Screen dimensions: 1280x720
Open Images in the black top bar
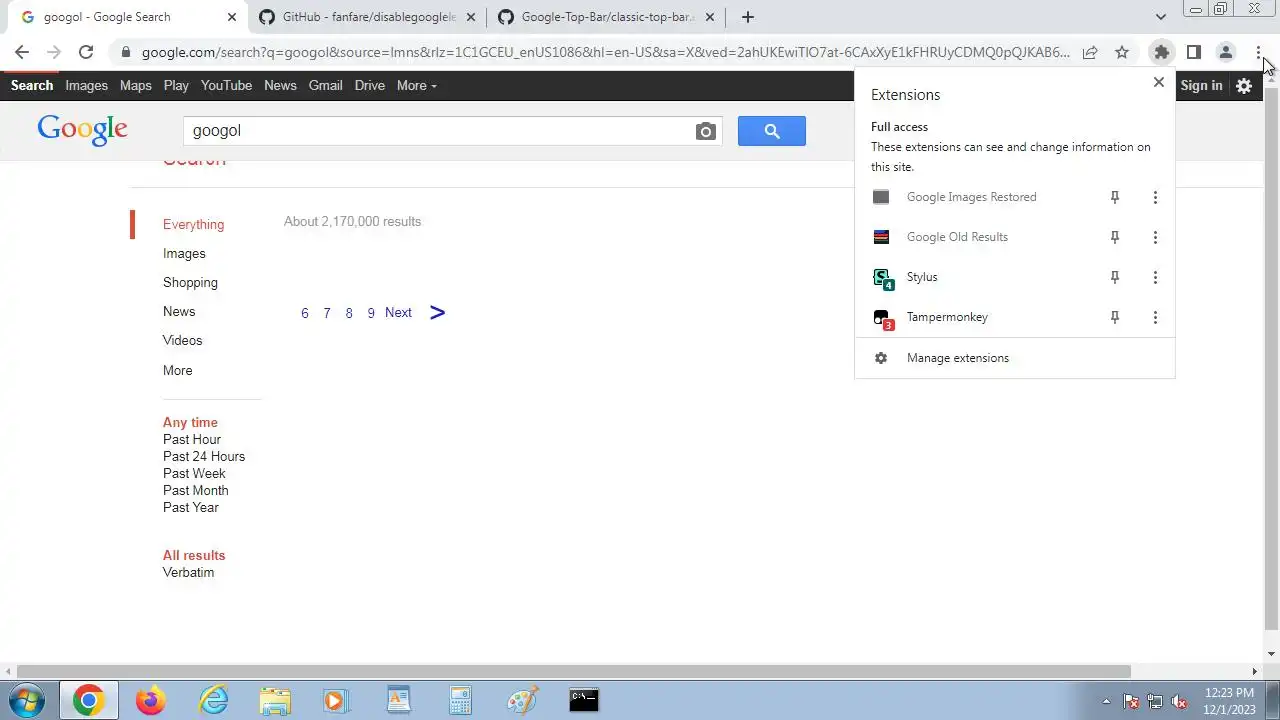click(86, 85)
